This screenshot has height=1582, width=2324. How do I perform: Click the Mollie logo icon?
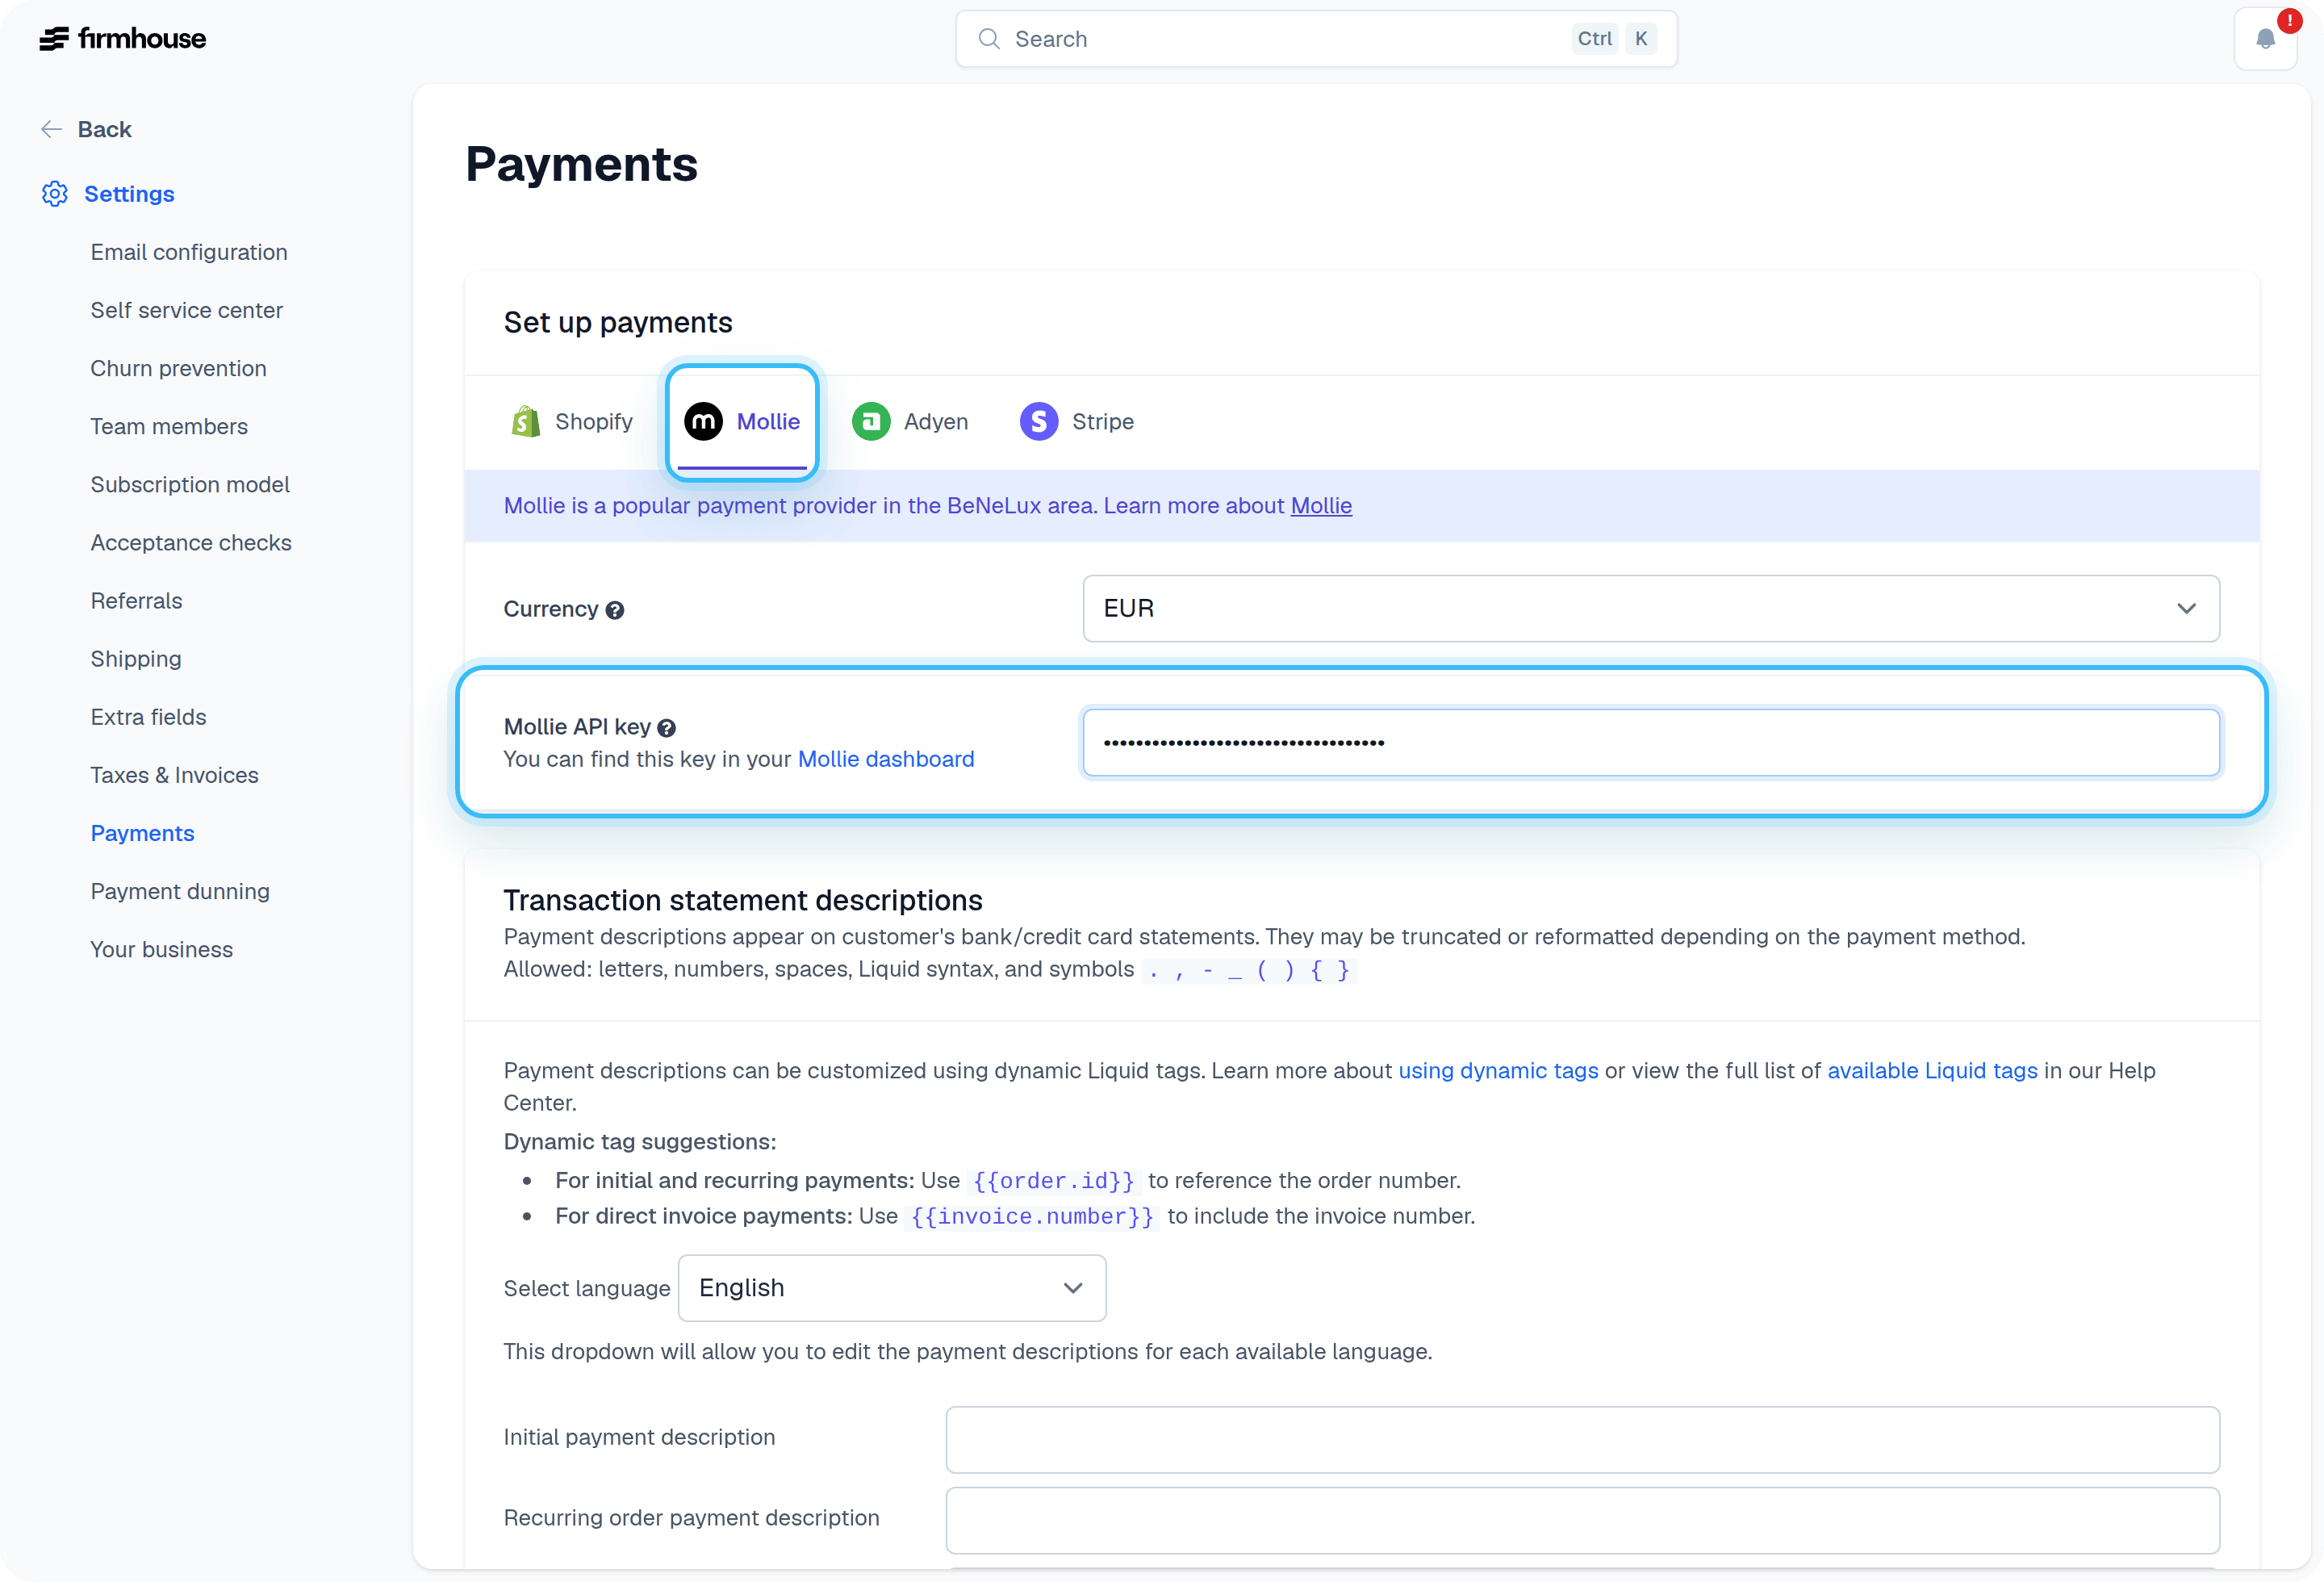tap(704, 422)
